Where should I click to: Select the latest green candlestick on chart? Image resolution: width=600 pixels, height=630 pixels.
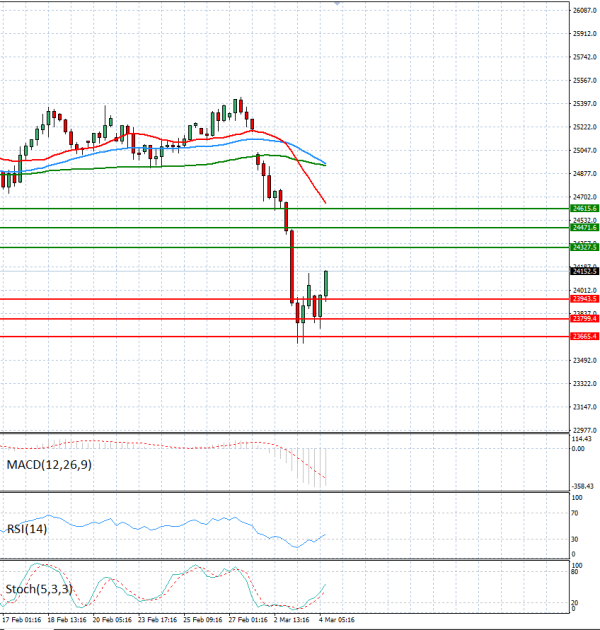tap(326, 283)
